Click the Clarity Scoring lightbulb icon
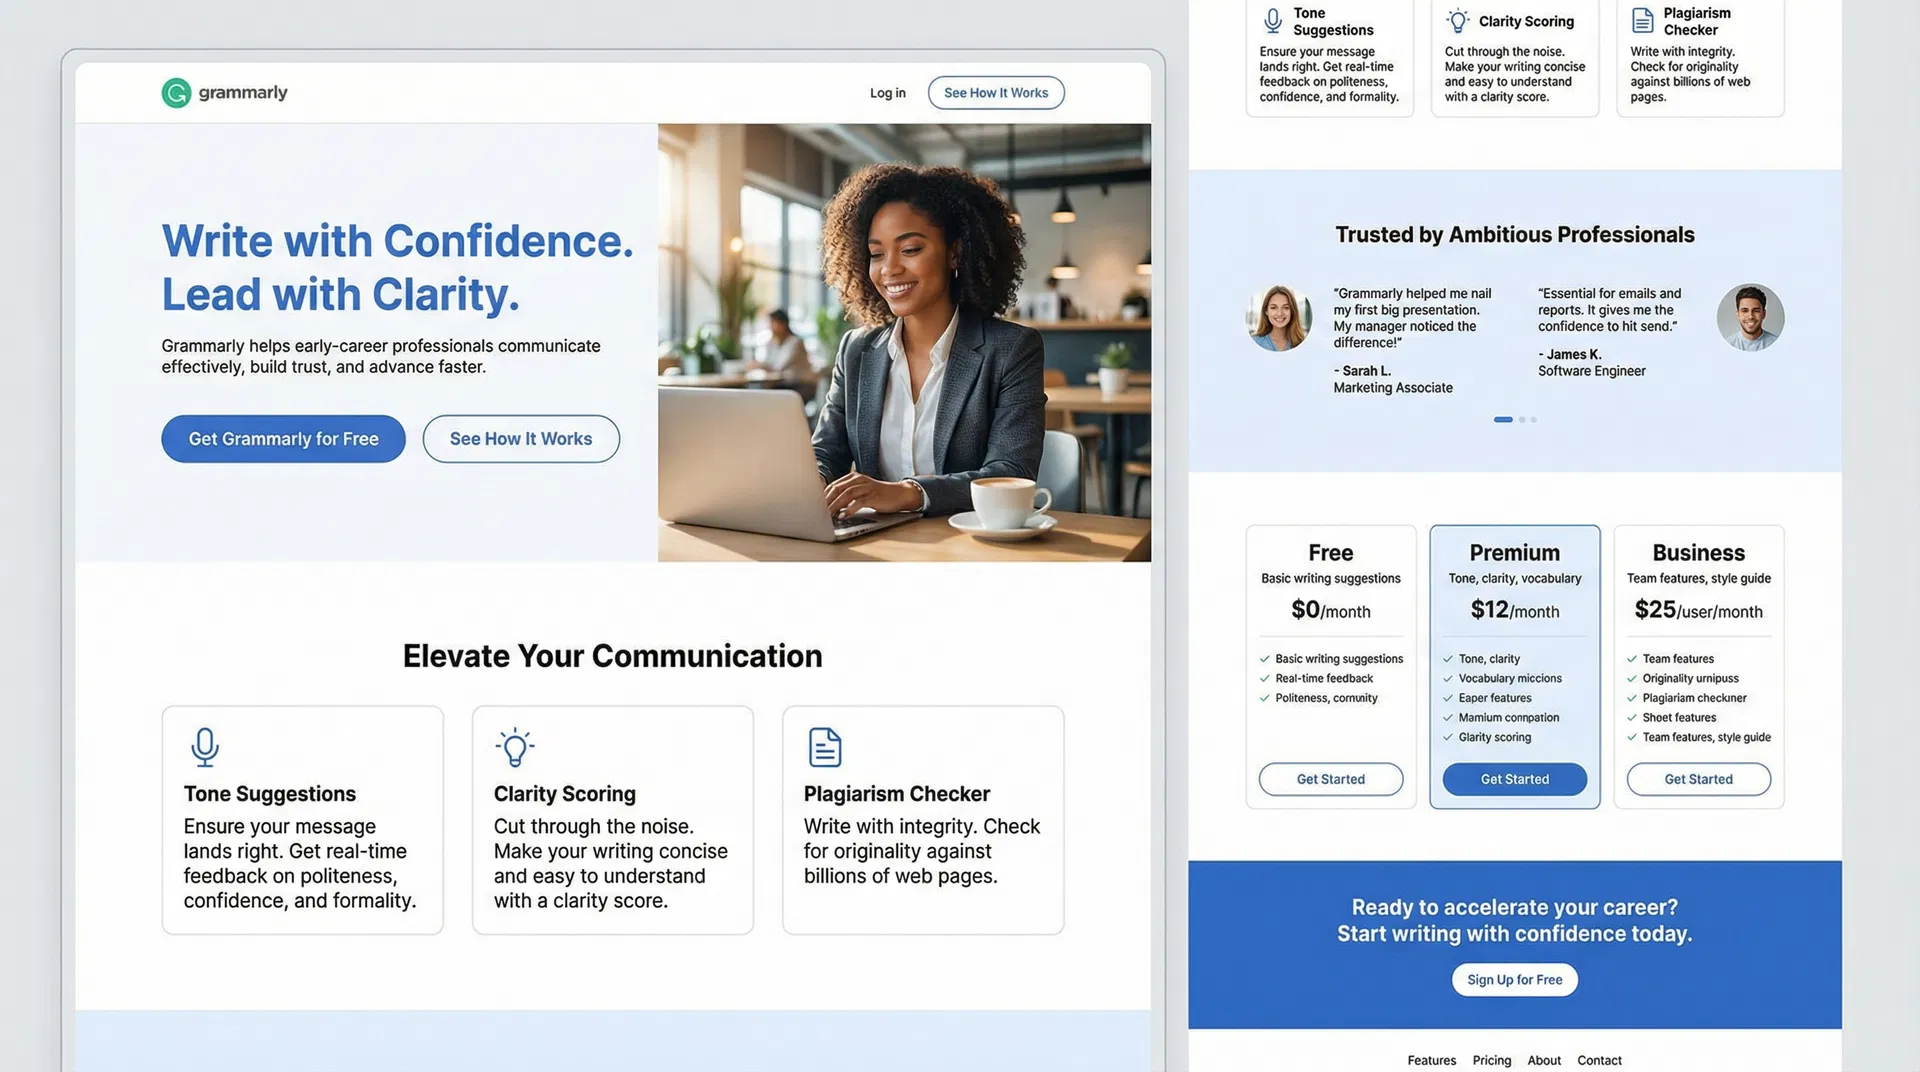Screen dimensions: 1920x1072 tap(514, 746)
